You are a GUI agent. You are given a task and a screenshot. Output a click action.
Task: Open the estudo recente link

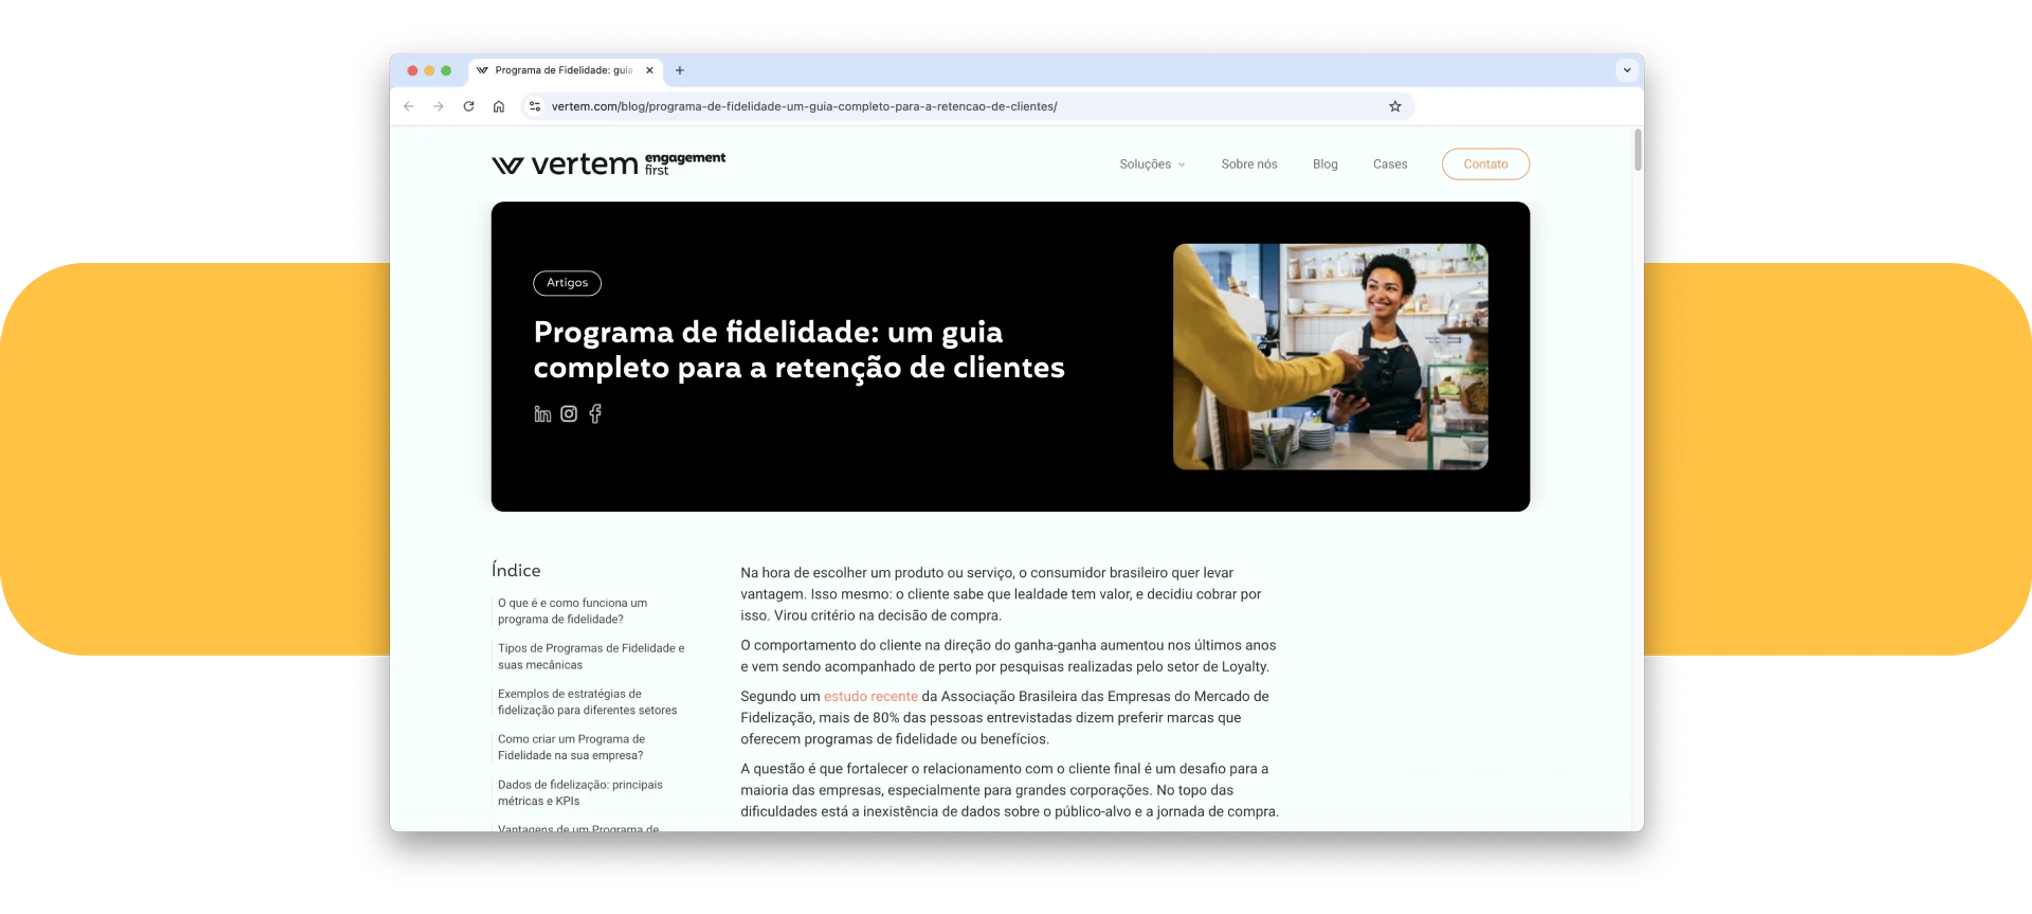pos(871,696)
